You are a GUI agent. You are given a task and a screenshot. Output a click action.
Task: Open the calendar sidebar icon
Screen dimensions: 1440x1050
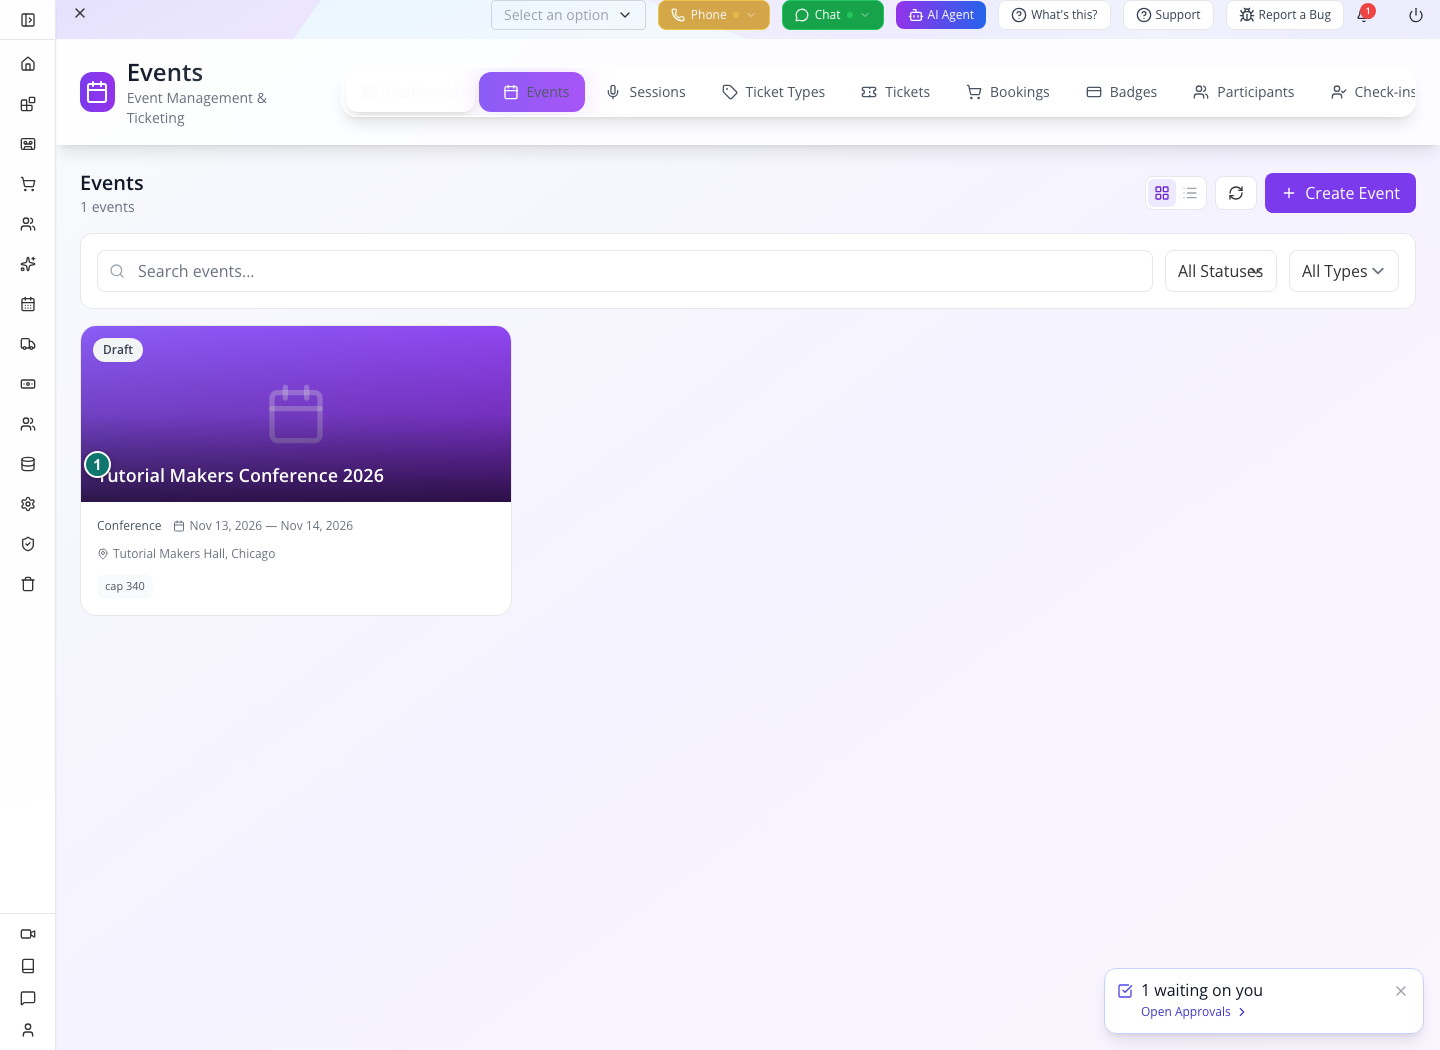pyautogui.click(x=28, y=304)
